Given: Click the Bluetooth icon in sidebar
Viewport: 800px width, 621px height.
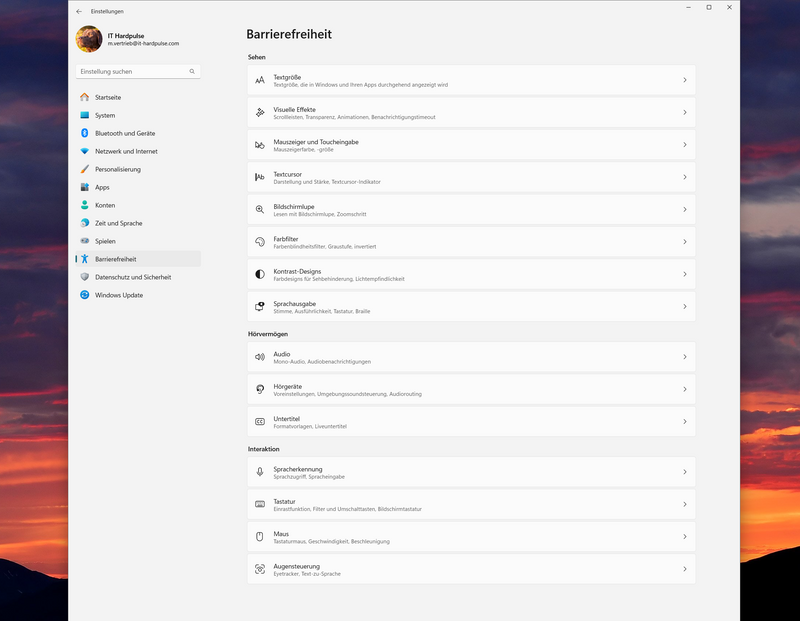Looking at the screenshot, I should [85, 133].
